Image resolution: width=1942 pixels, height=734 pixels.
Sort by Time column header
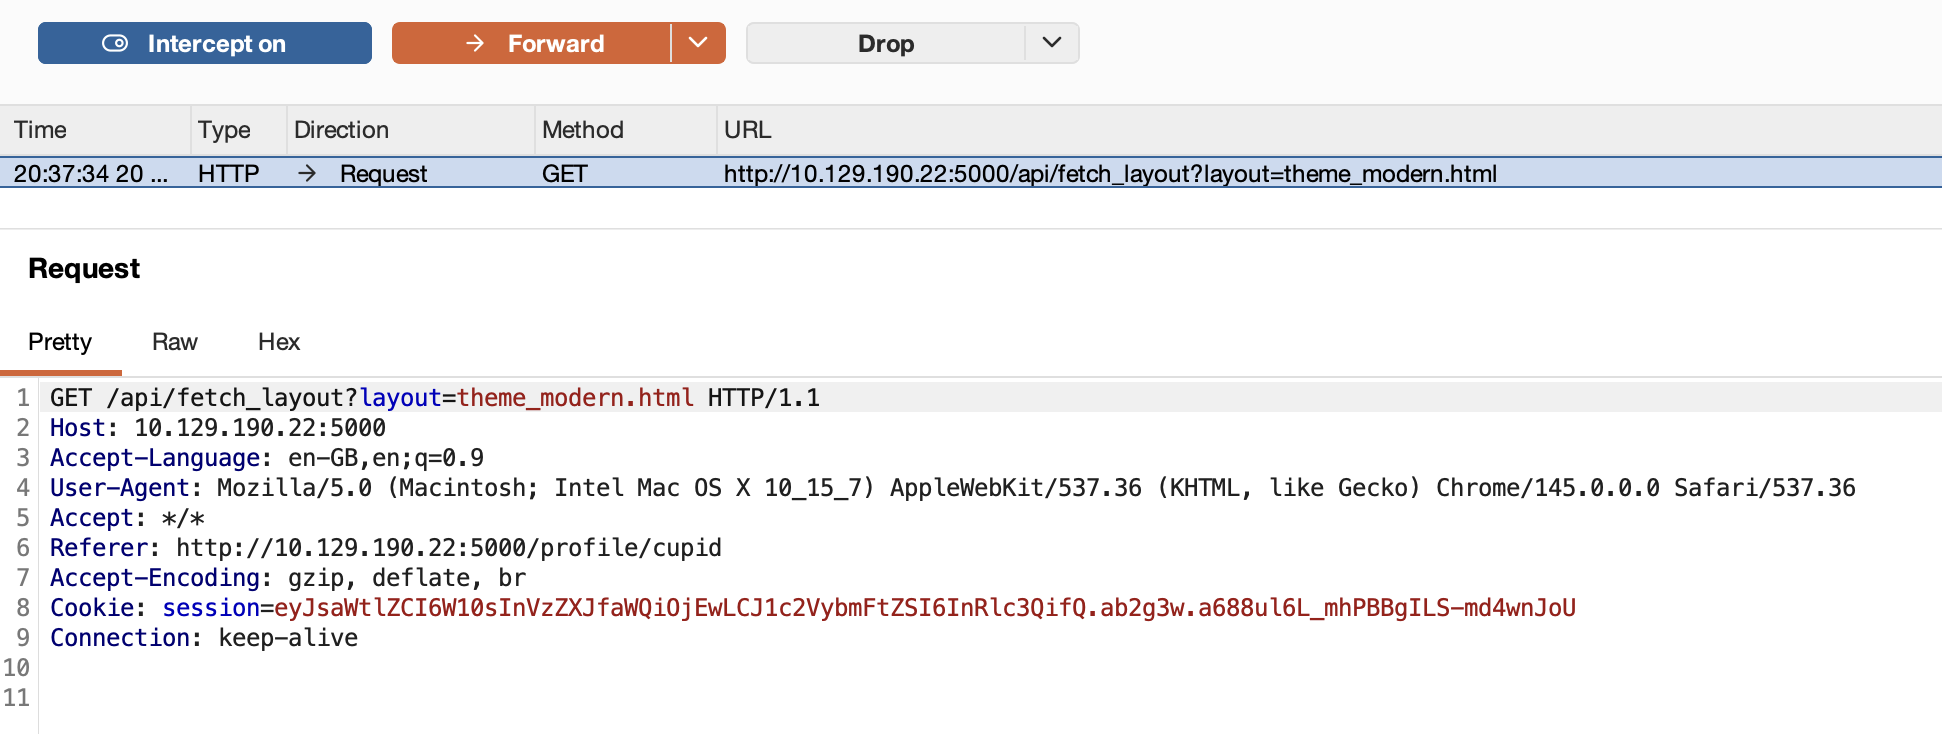[x=41, y=130]
